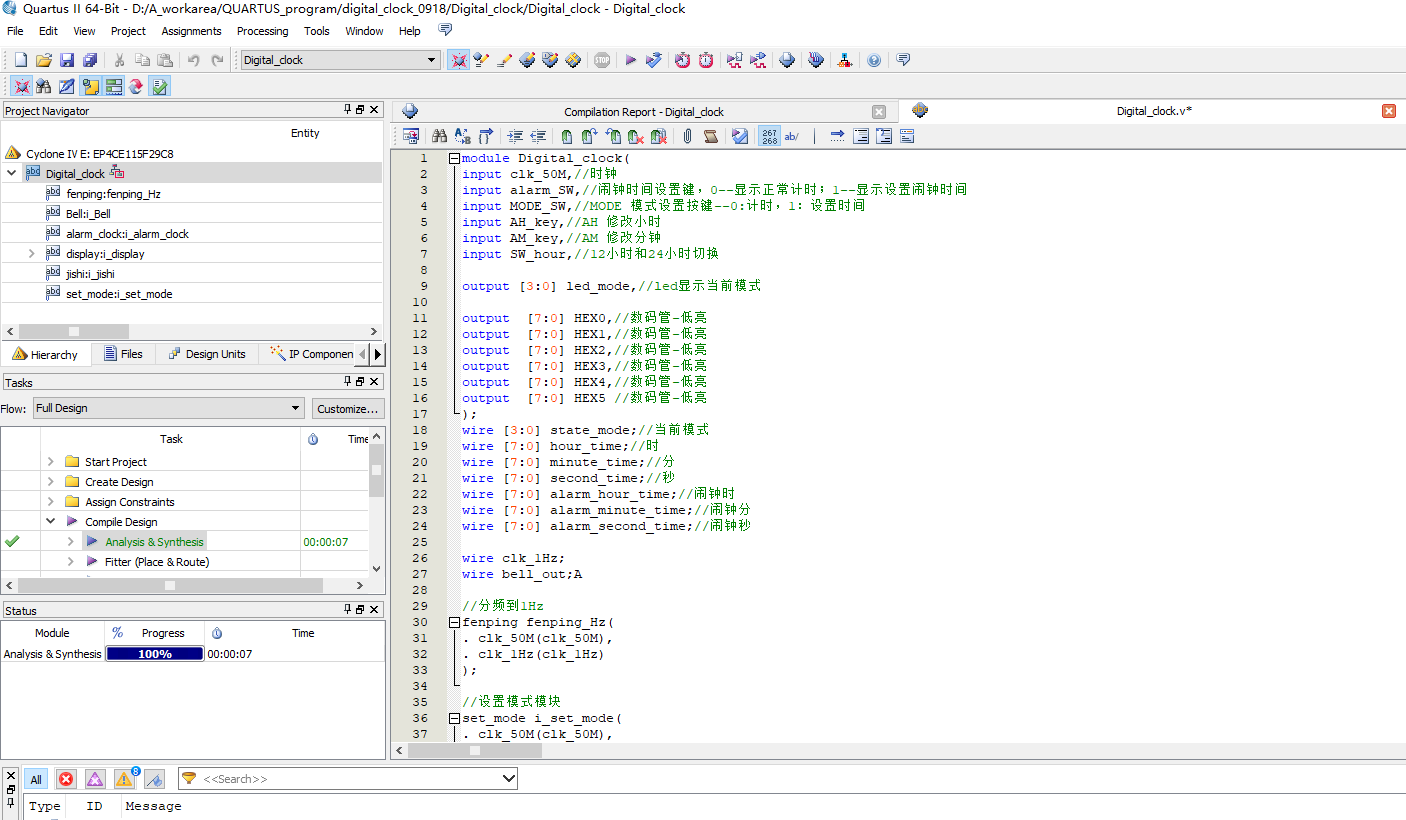Click the Find binoculars icon in editor toolbar

pos(439,136)
